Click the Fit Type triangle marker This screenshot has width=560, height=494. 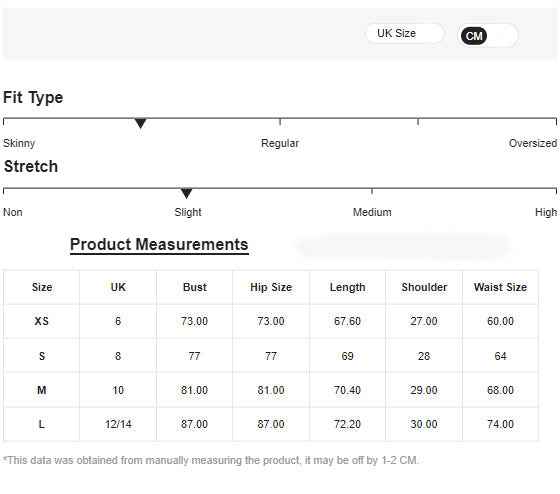click(140, 123)
